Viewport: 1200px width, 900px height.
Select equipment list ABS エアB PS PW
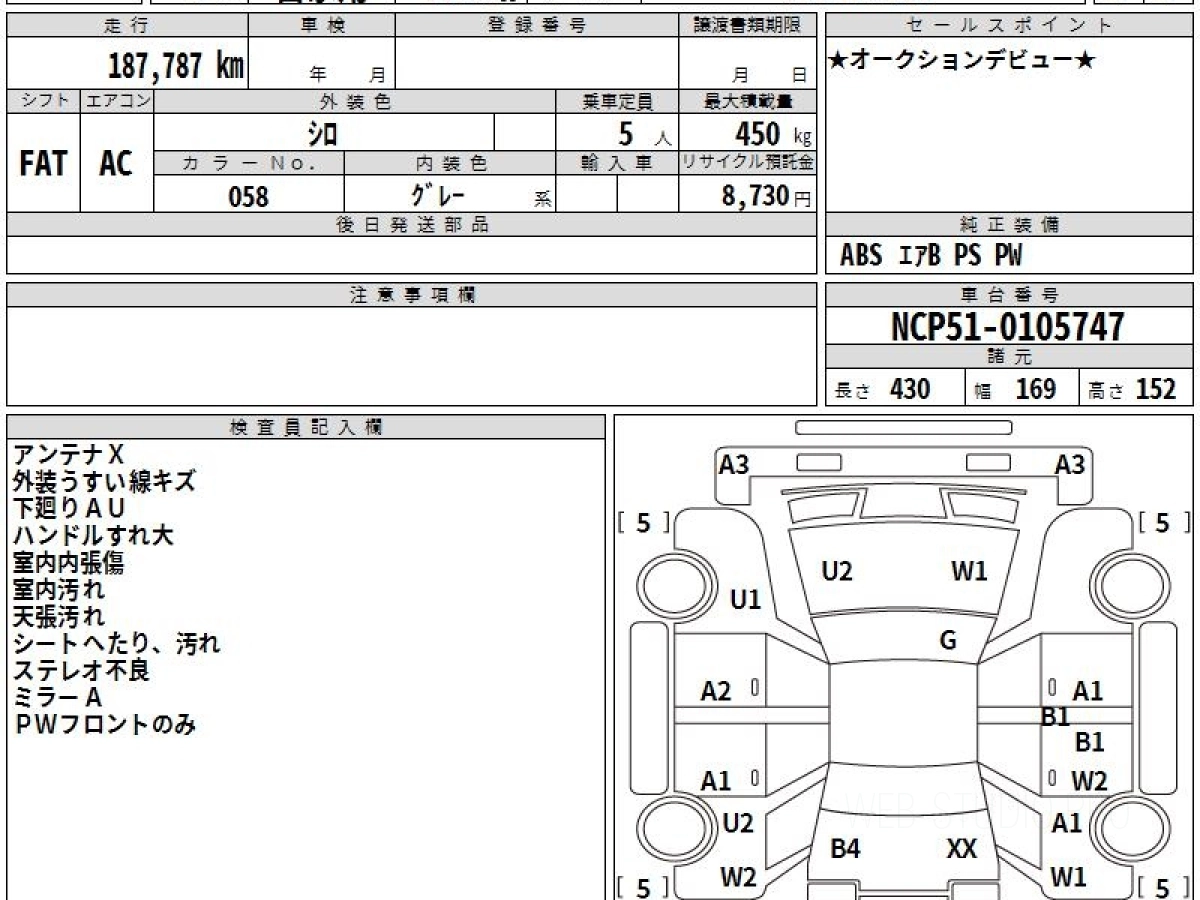pyautogui.click(x=931, y=256)
